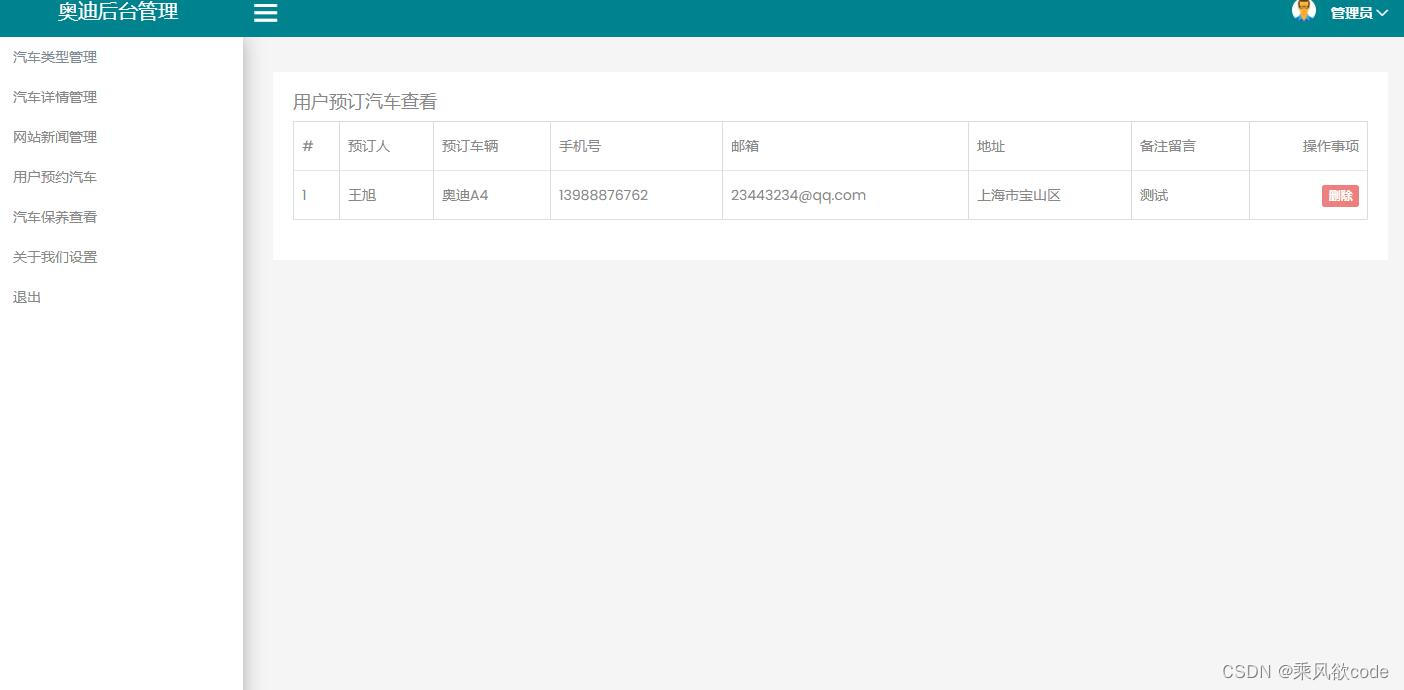Open 汽车详情管理 in sidebar
Image resolution: width=1404 pixels, height=690 pixels.
click(x=55, y=97)
